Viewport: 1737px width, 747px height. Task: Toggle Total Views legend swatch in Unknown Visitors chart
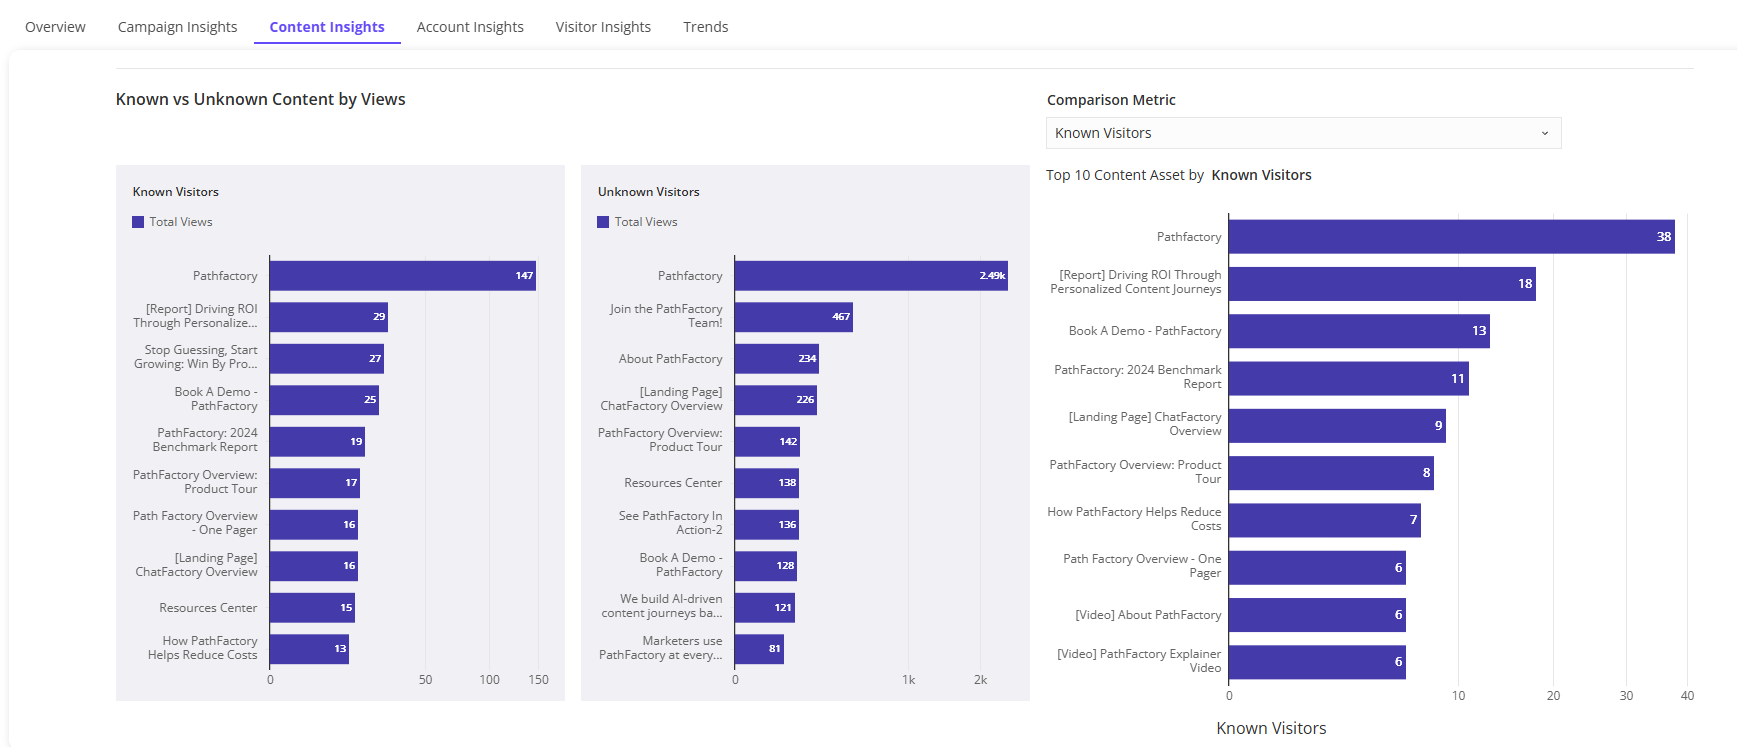click(x=603, y=222)
